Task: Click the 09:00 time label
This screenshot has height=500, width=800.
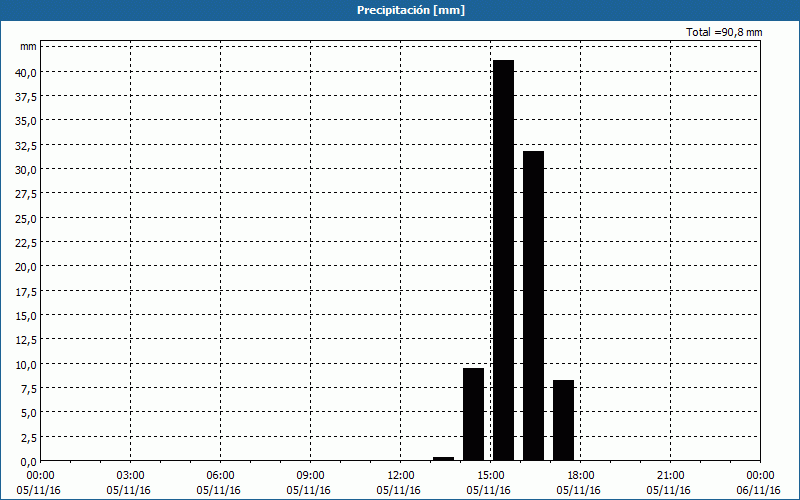Action: click(x=310, y=476)
